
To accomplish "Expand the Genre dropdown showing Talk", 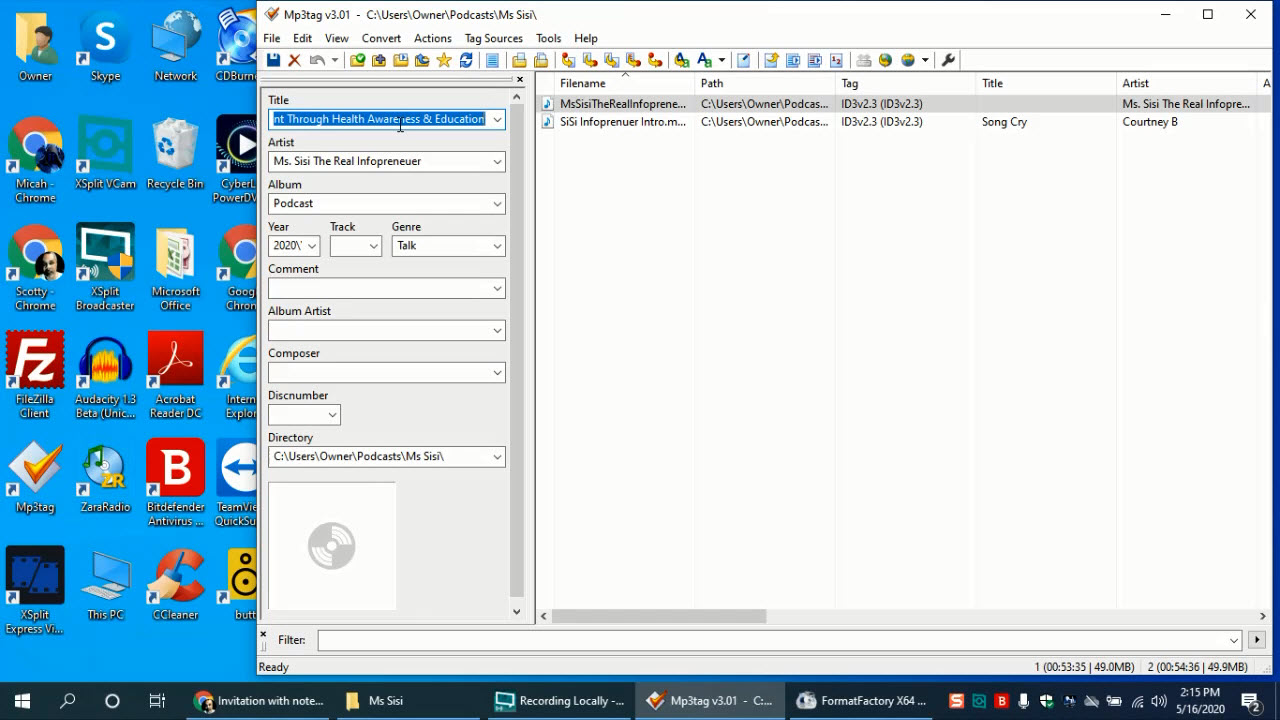I will click(x=497, y=246).
